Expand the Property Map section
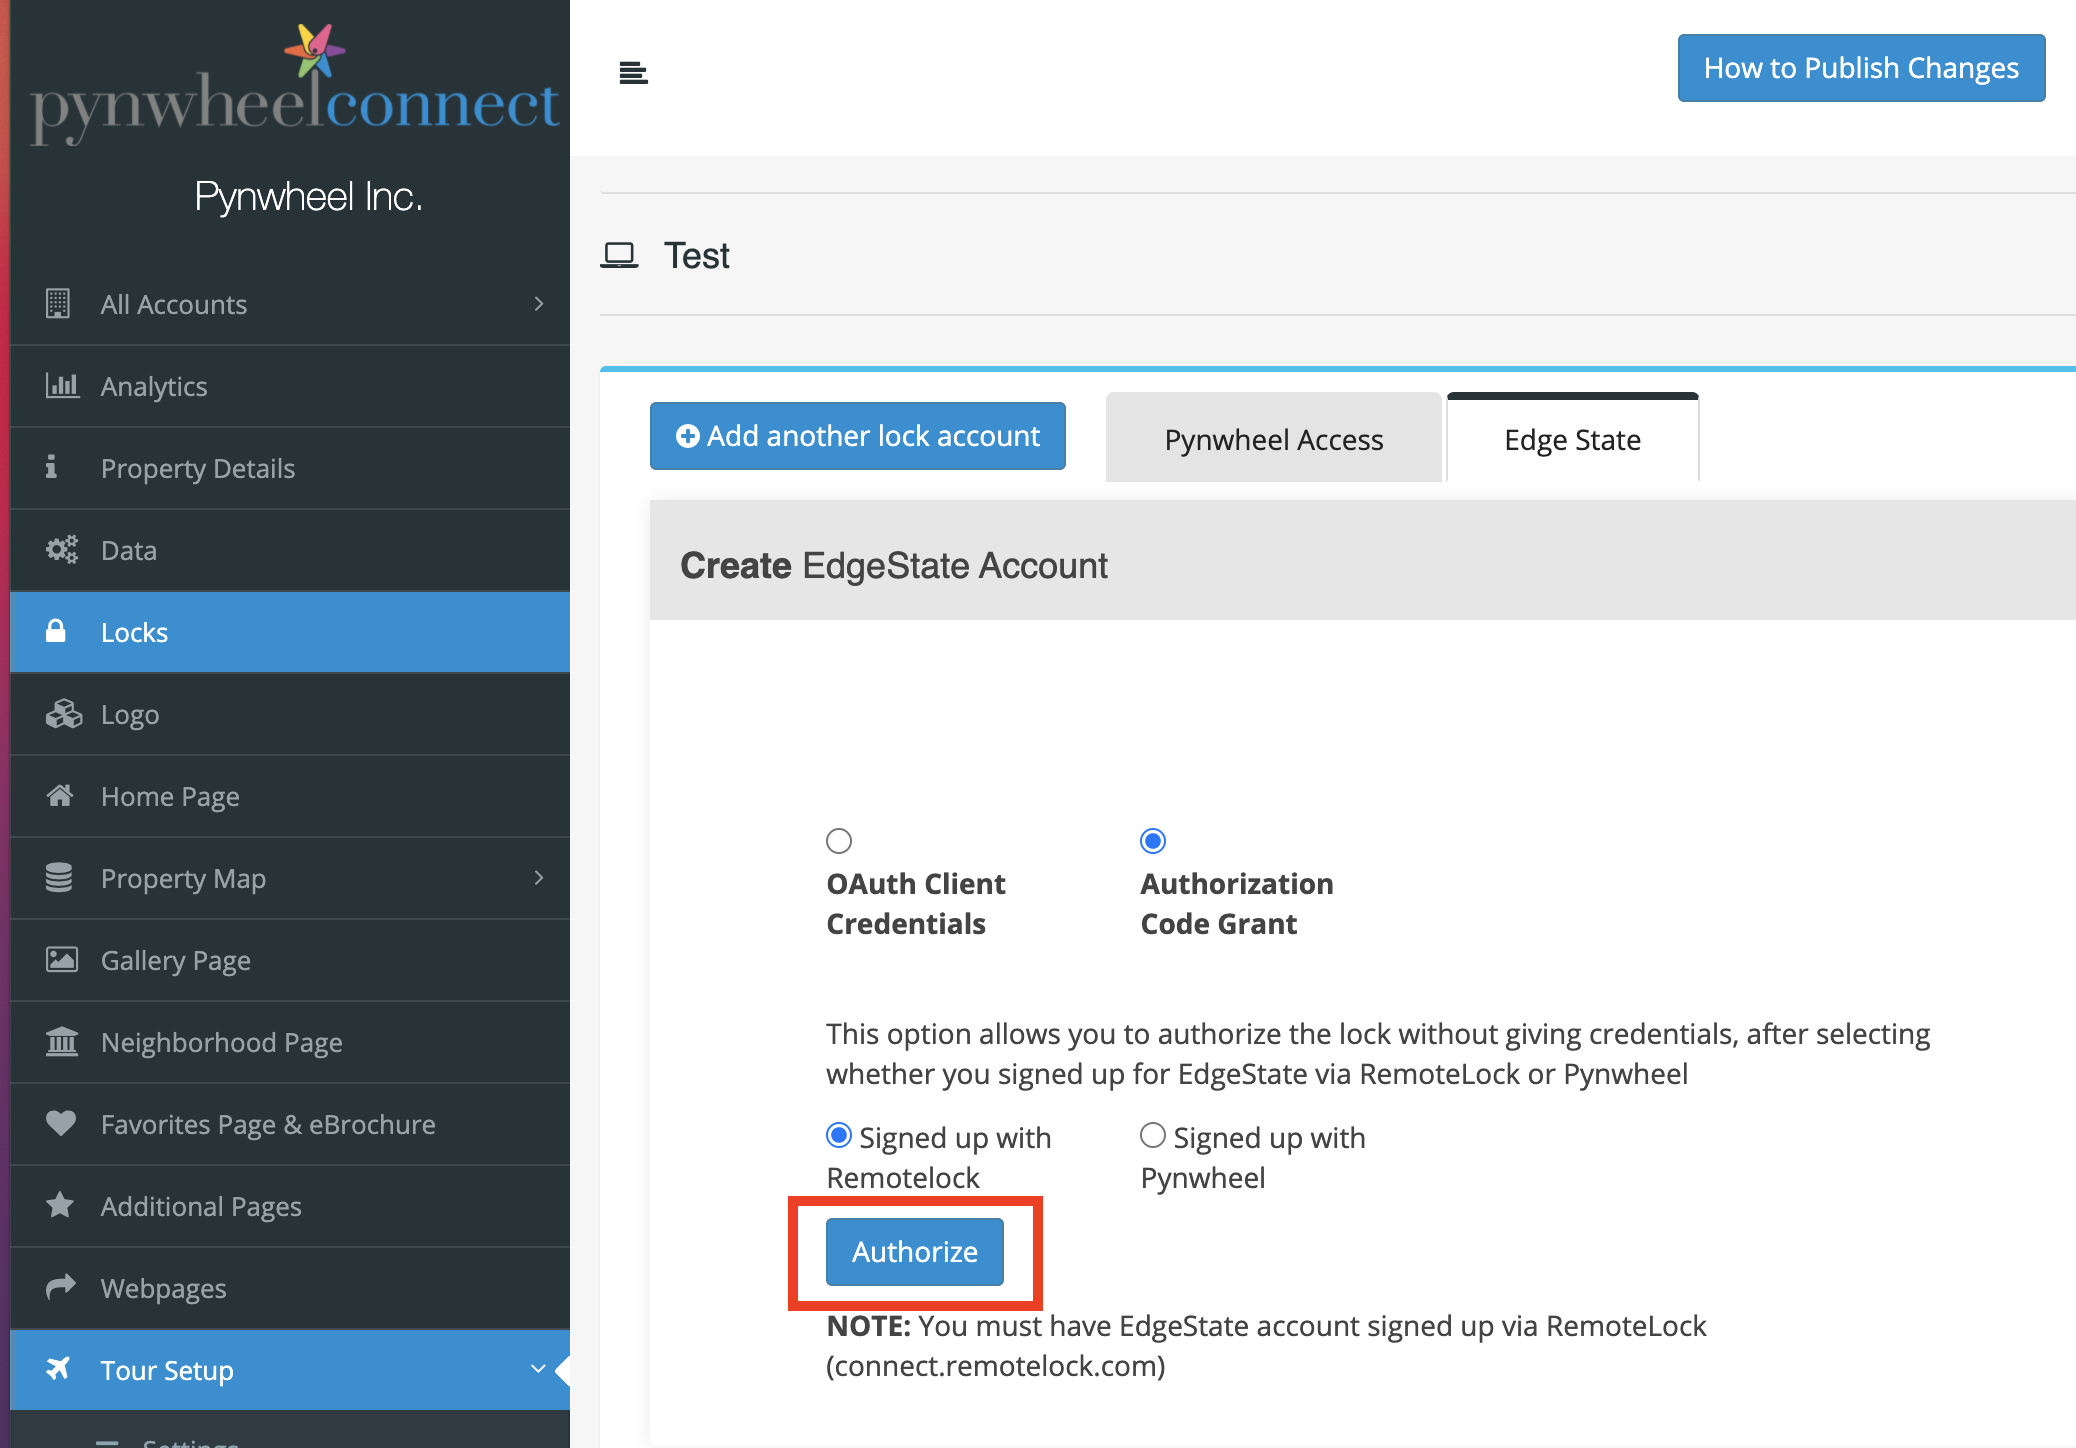 click(541, 878)
